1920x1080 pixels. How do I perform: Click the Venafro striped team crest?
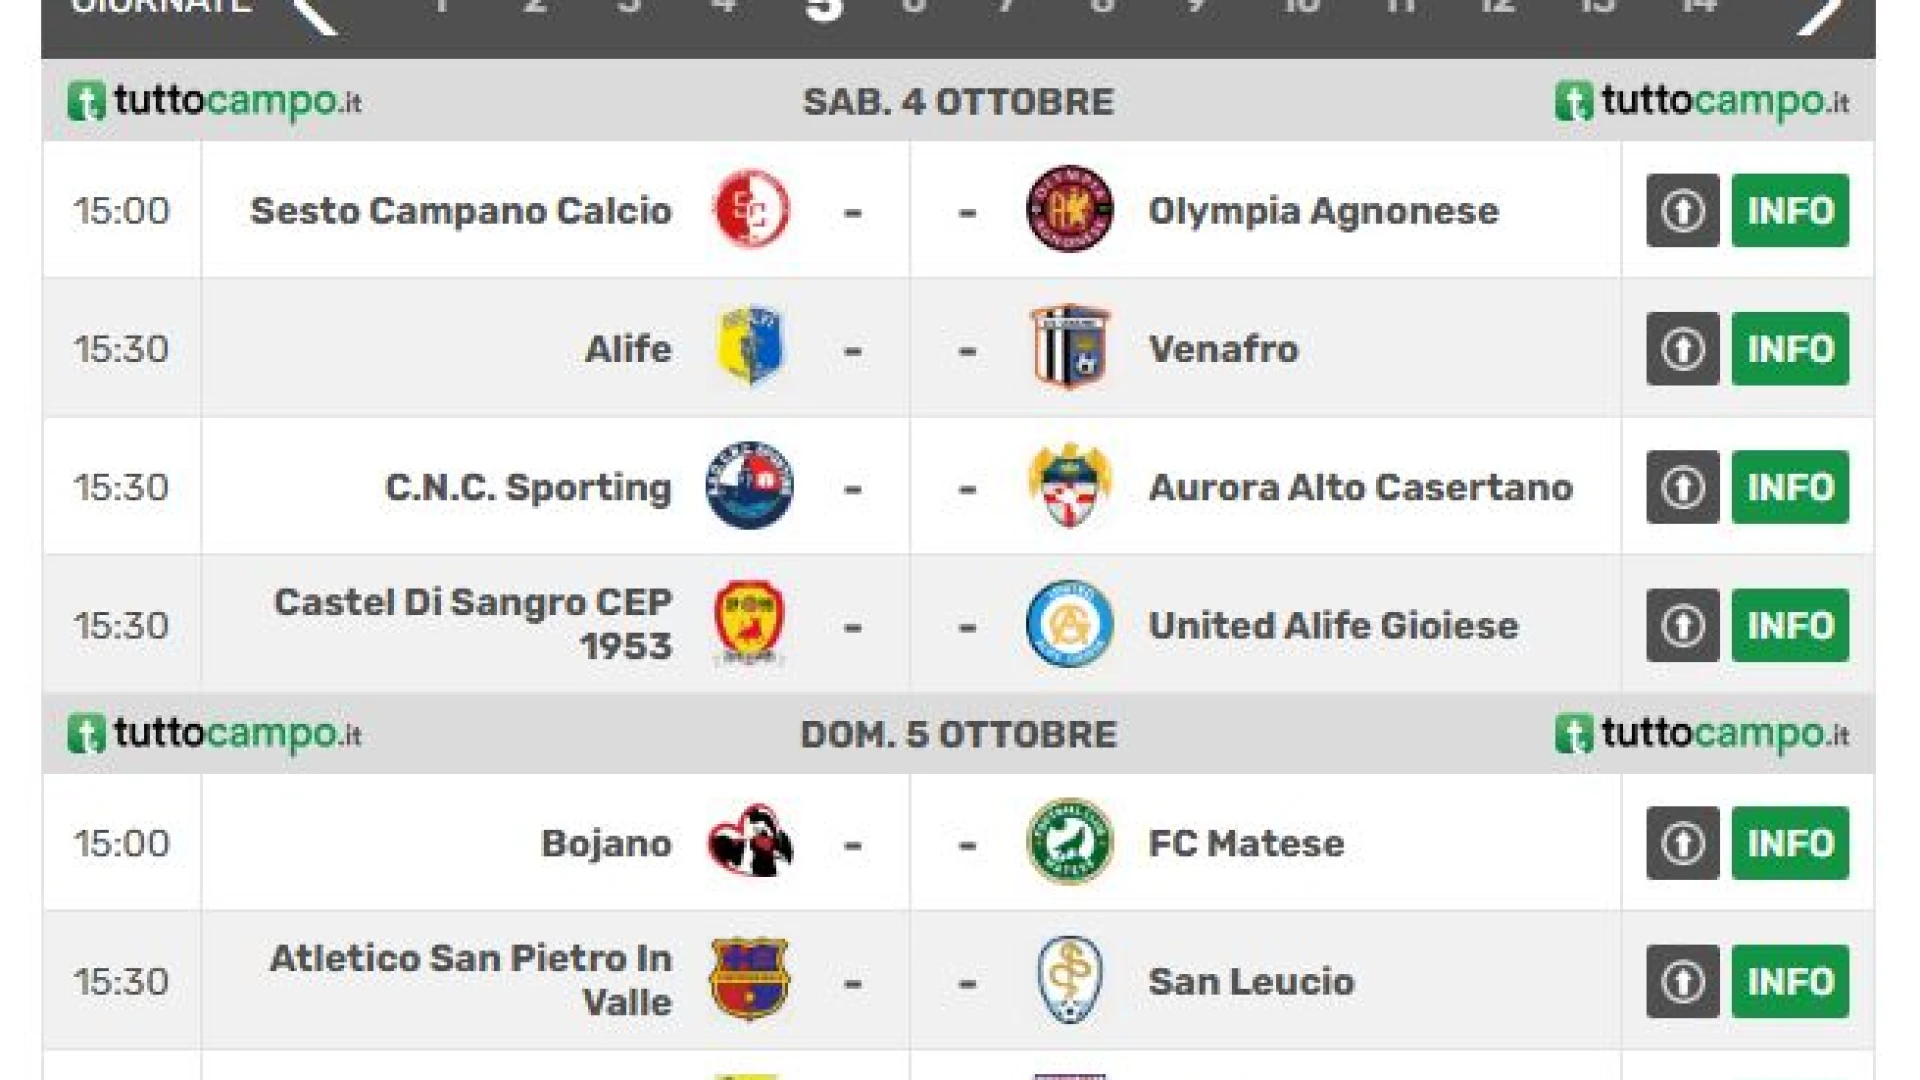pos(1069,347)
